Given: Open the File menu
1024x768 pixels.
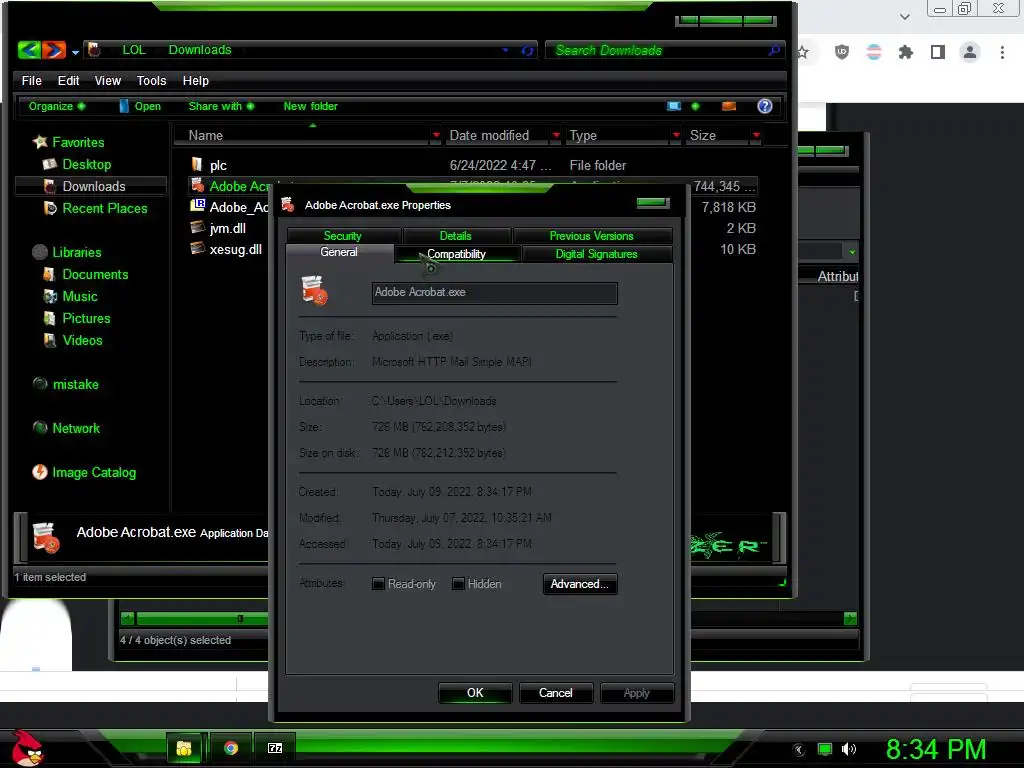Looking at the screenshot, I should pyautogui.click(x=31, y=80).
